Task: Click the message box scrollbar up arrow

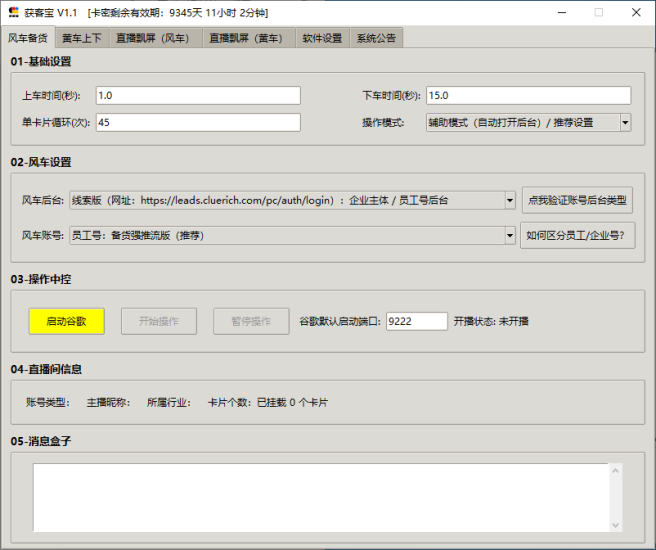Action: [615, 471]
